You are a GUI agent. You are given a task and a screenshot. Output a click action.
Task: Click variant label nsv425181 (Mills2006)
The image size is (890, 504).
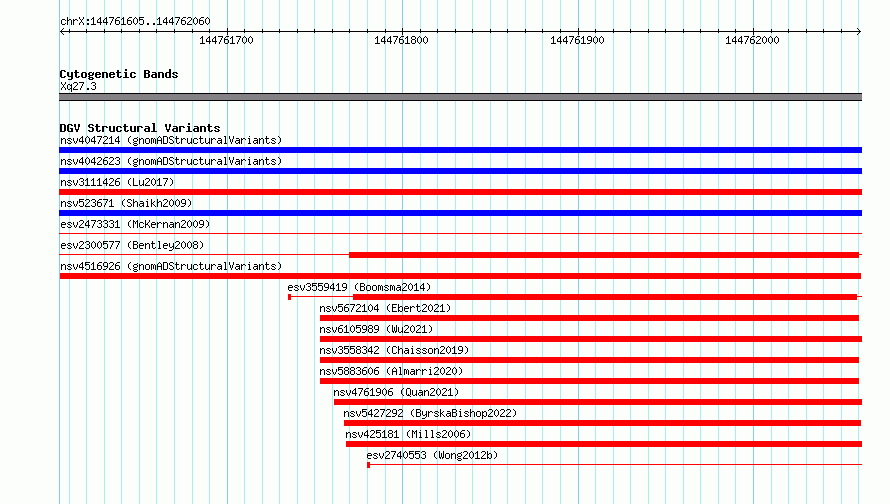pos(408,434)
